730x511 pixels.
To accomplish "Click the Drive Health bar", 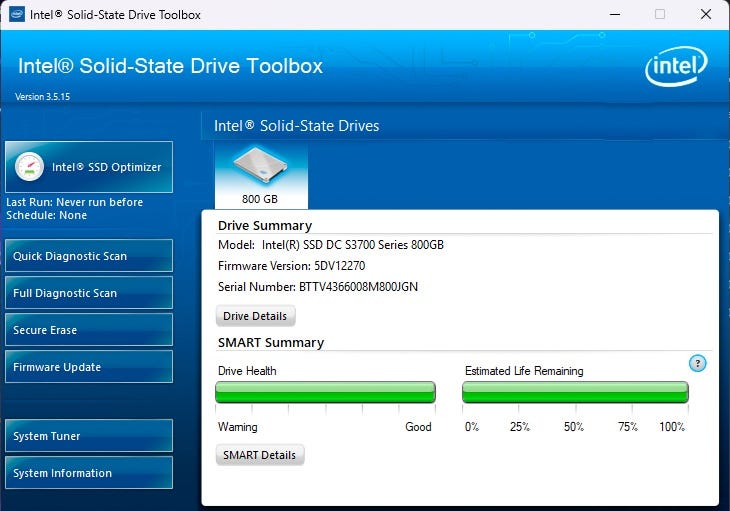I will 325,392.
